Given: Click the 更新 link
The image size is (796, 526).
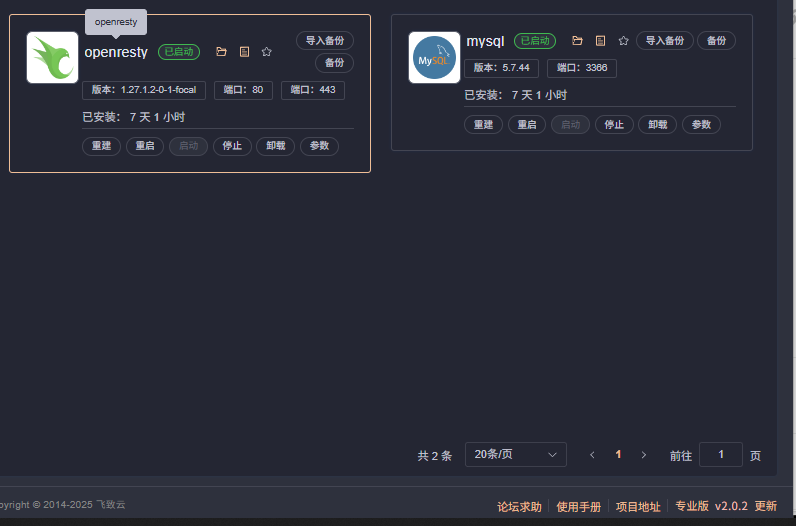Looking at the screenshot, I should coord(766,506).
